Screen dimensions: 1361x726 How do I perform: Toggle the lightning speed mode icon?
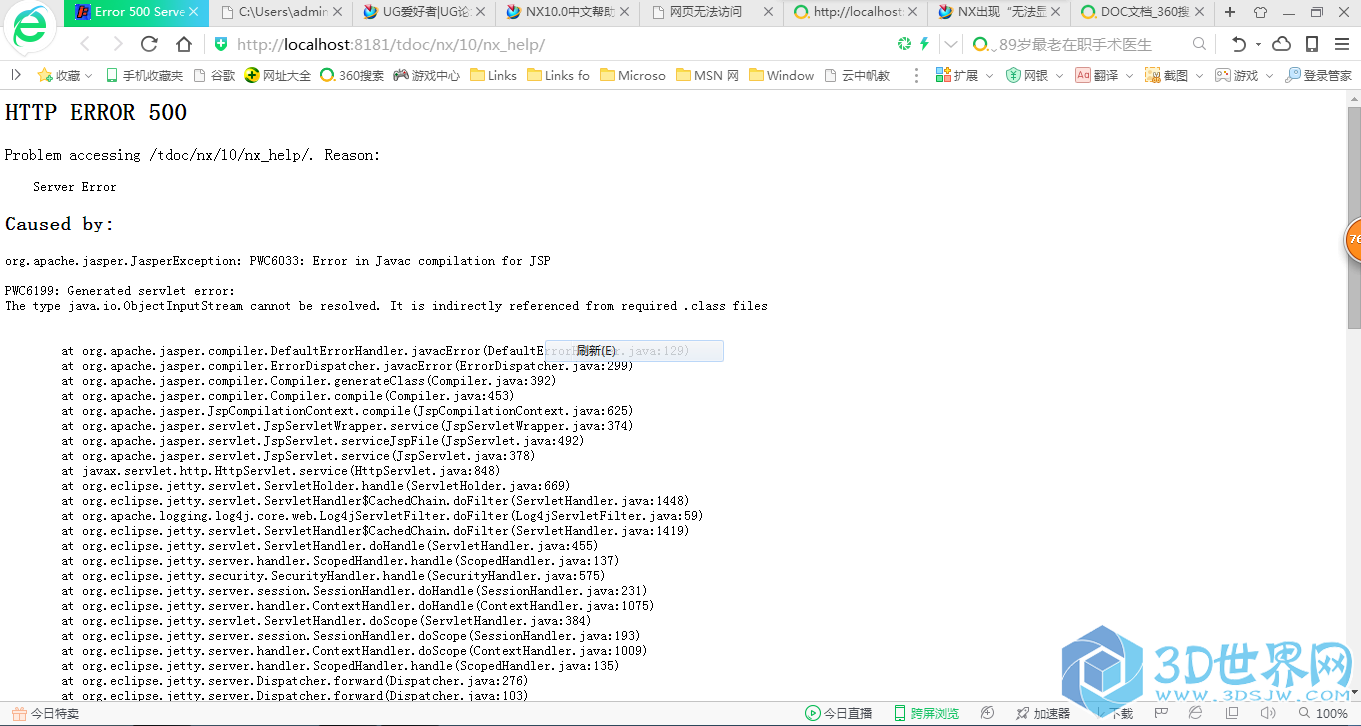pos(924,44)
